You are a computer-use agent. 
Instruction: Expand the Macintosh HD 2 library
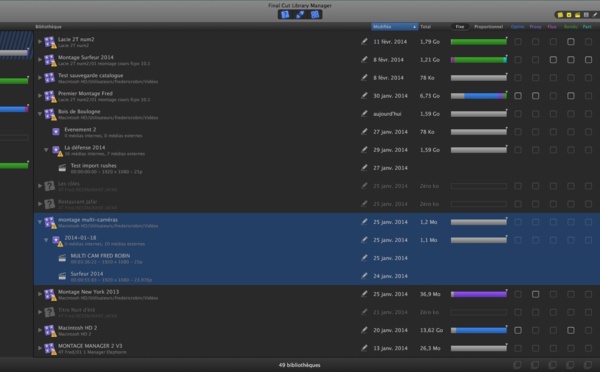tap(40, 330)
